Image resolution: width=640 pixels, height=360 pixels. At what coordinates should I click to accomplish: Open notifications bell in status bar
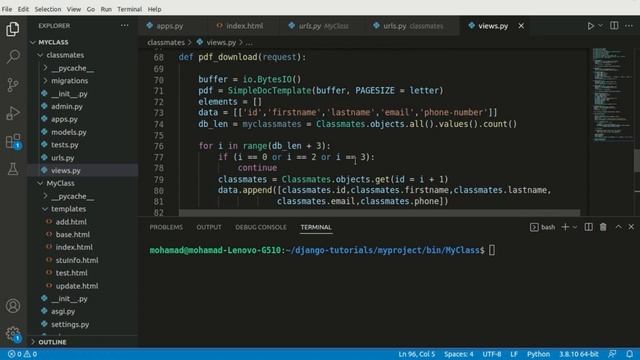coord(629,354)
